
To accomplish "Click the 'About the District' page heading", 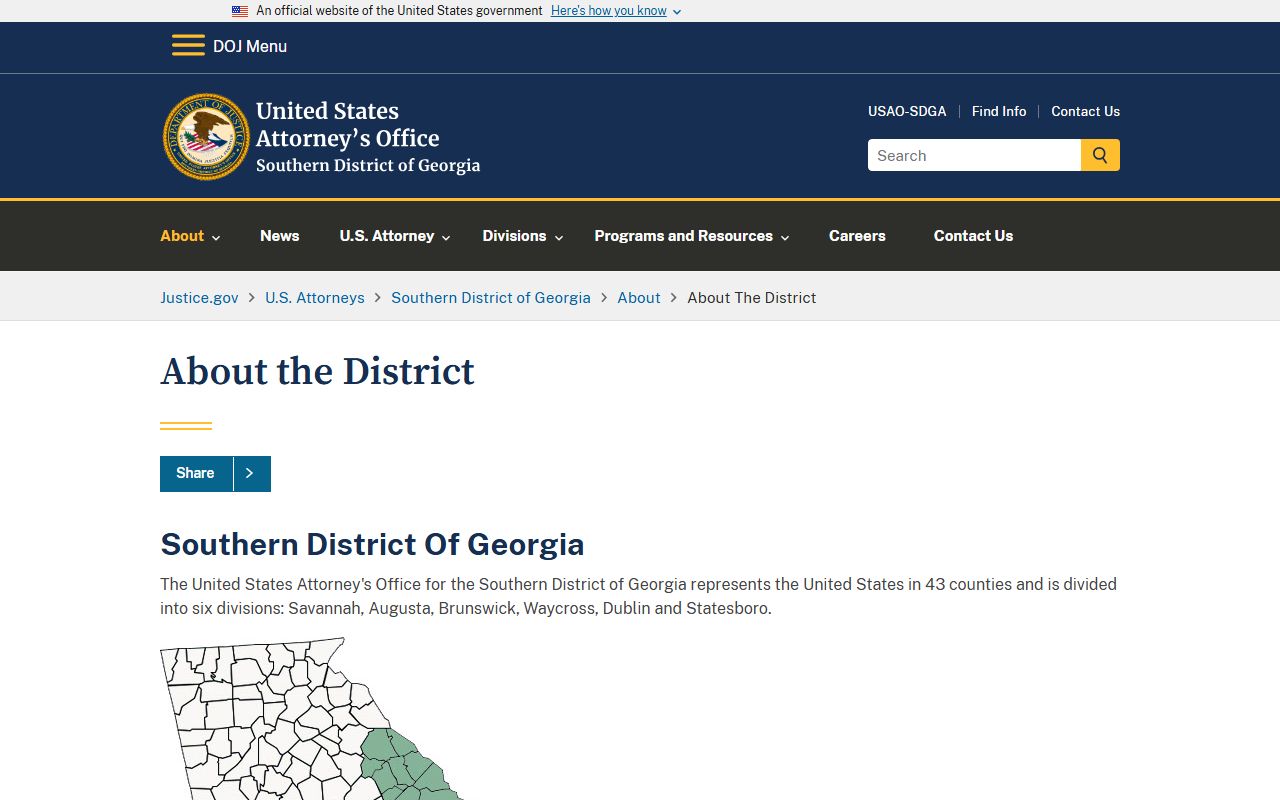I will click(317, 371).
